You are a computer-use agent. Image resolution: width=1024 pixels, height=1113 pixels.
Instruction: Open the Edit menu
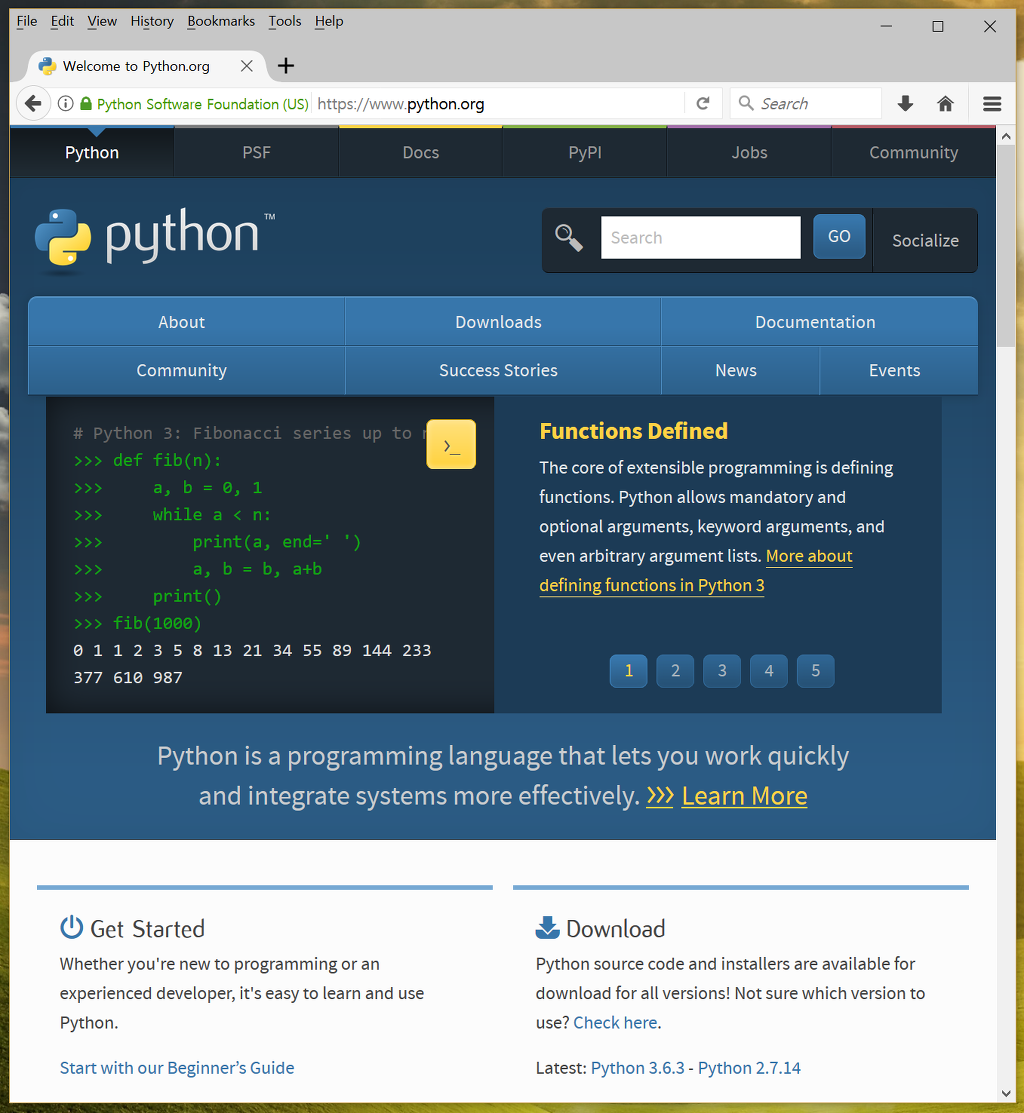point(62,21)
